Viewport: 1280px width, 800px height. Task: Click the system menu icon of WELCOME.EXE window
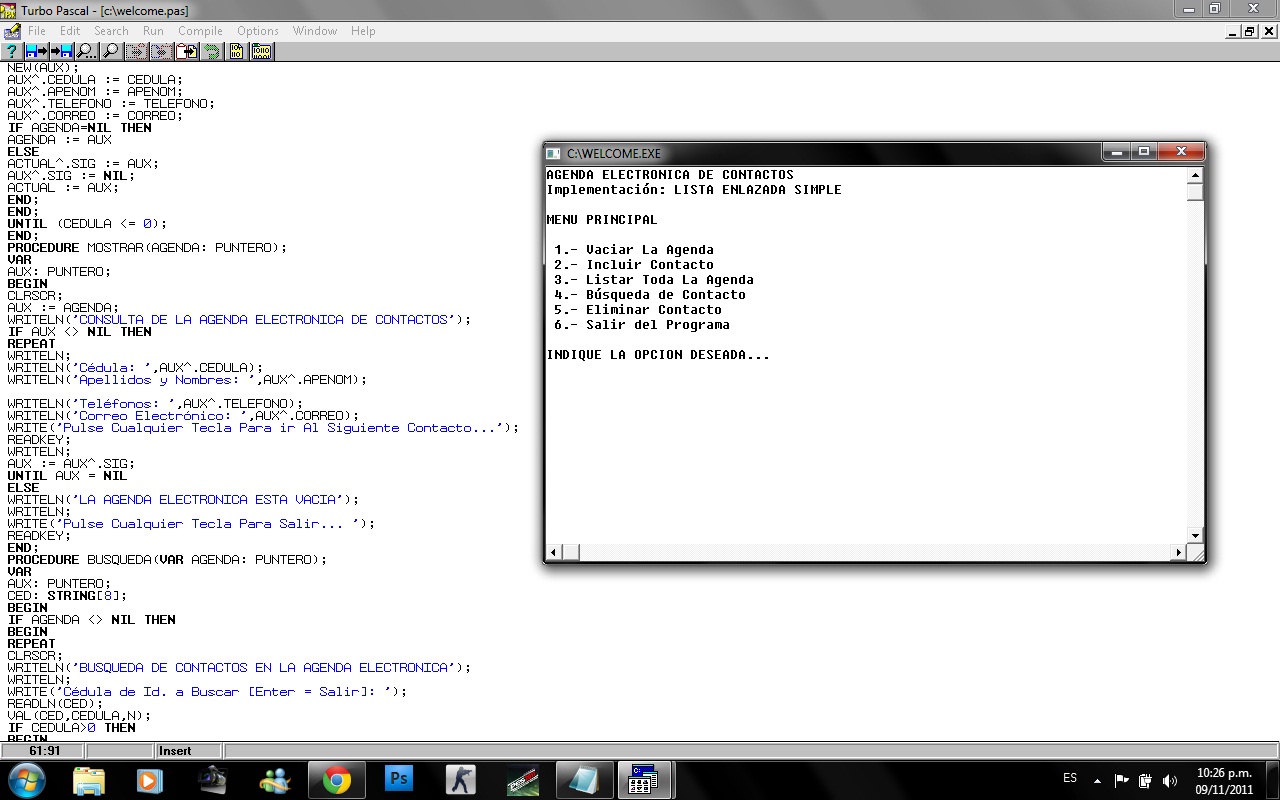pos(553,152)
